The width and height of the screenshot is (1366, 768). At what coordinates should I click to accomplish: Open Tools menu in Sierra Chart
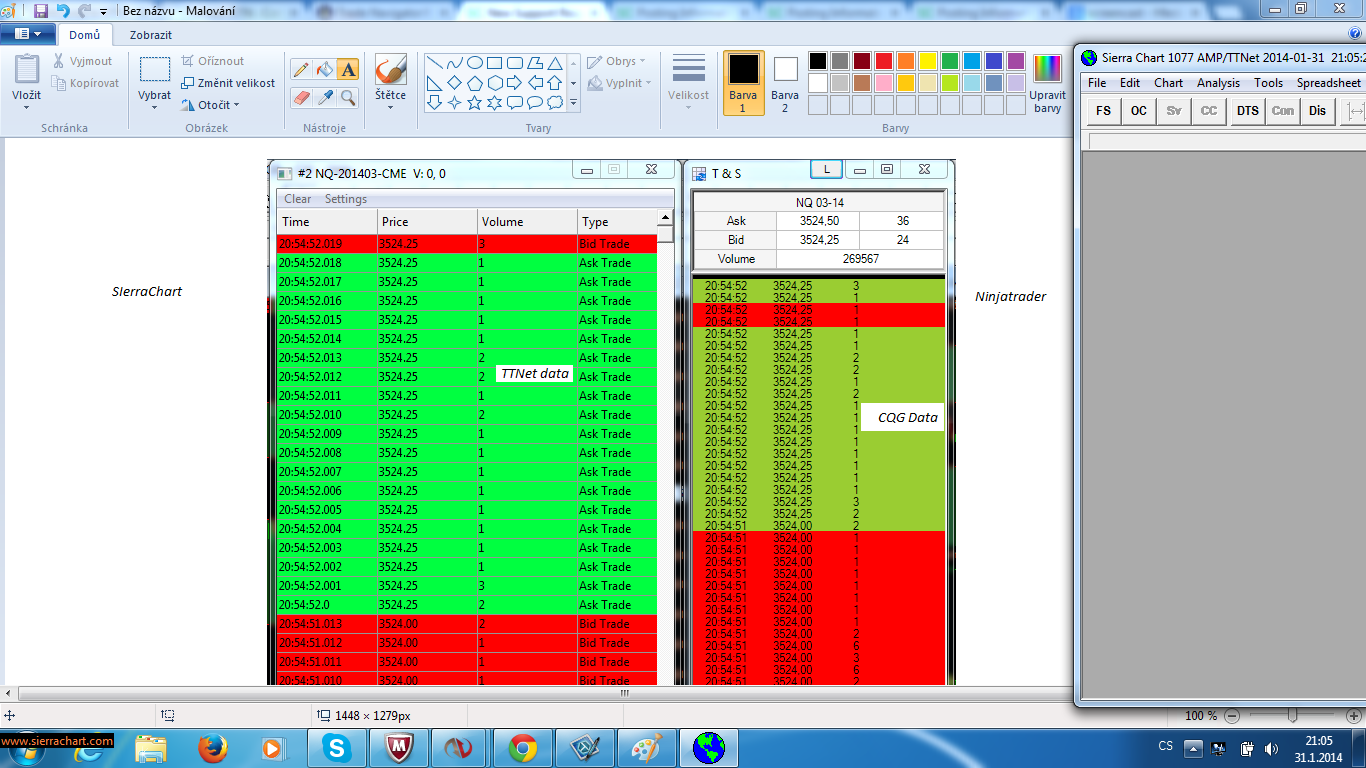tap(1268, 83)
